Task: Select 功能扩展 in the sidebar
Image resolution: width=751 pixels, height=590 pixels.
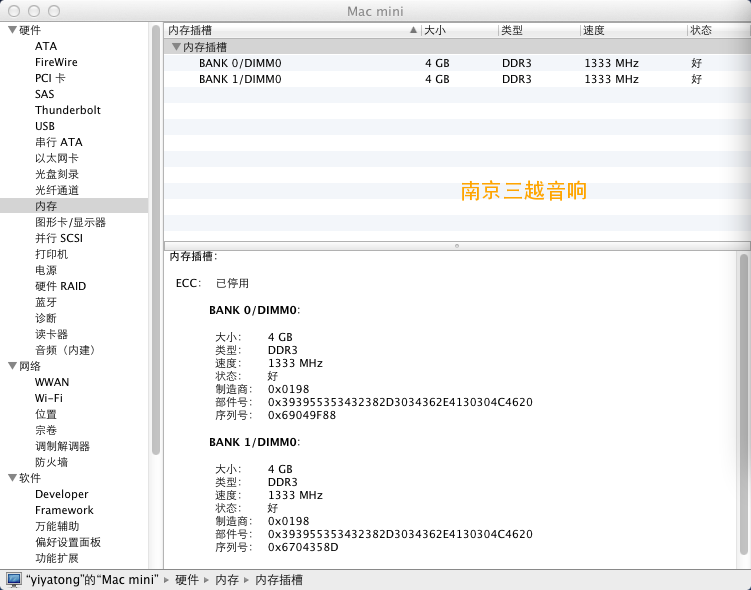Action: 57,558
